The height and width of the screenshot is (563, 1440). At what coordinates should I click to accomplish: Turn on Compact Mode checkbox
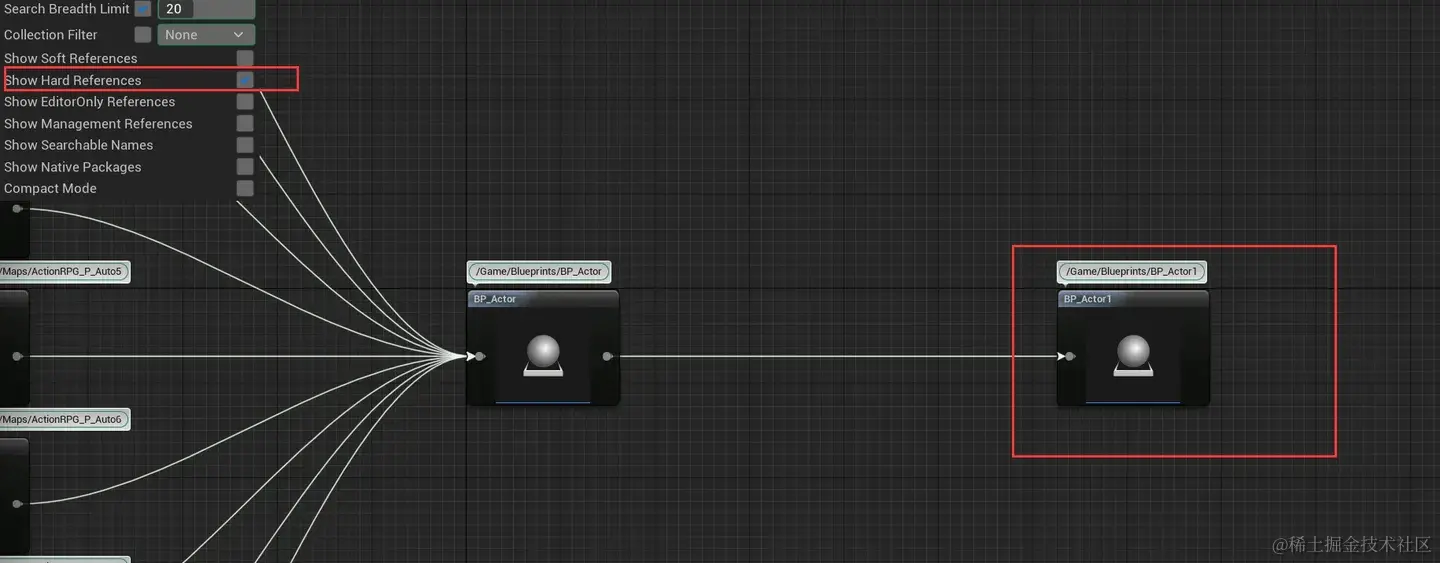[245, 188]
